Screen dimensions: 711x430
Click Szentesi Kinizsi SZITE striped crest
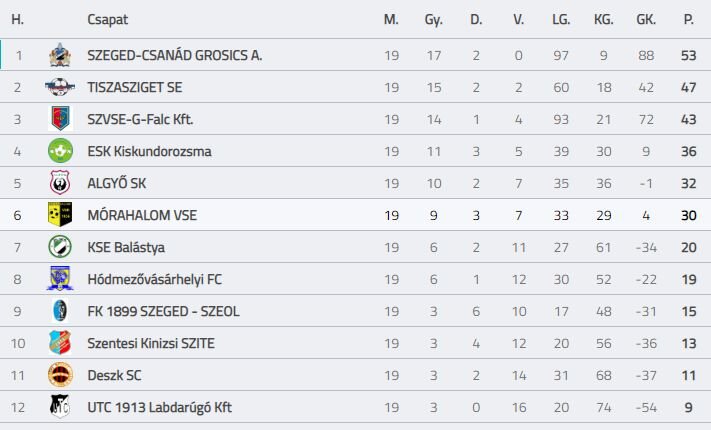click(60, 342)
